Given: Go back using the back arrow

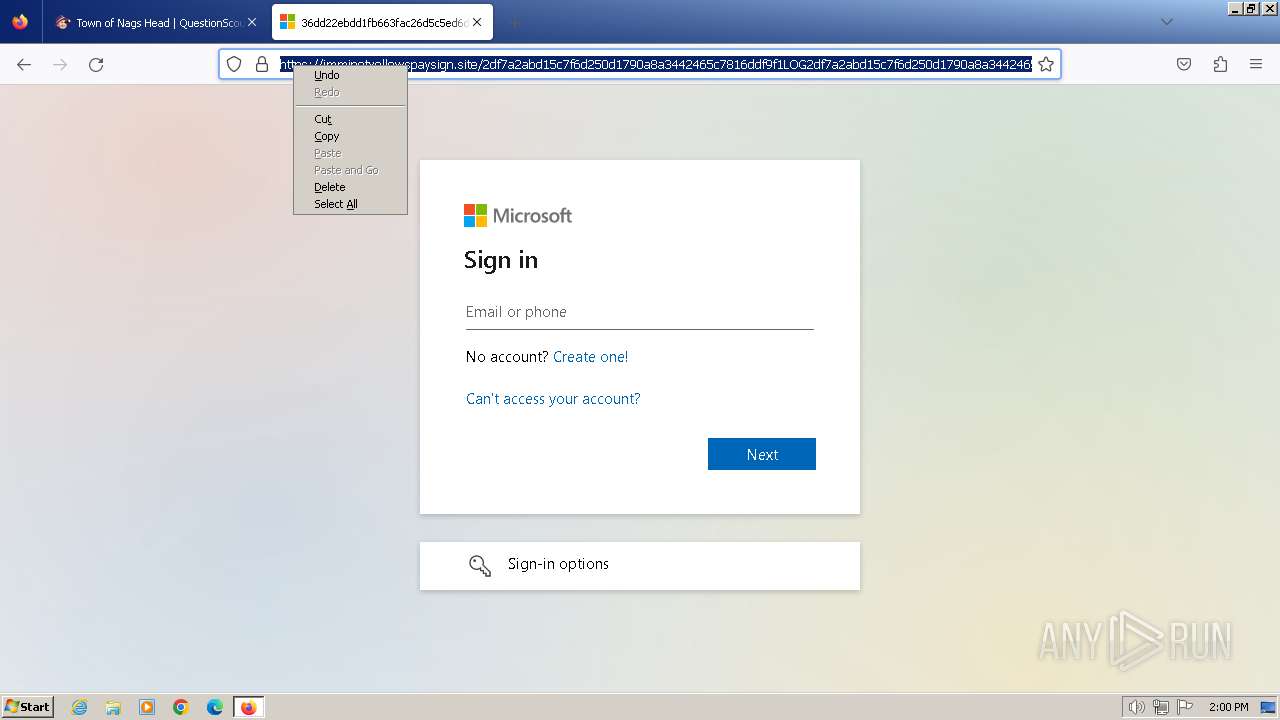Looking at the screenshot, I should click(24, 64).
